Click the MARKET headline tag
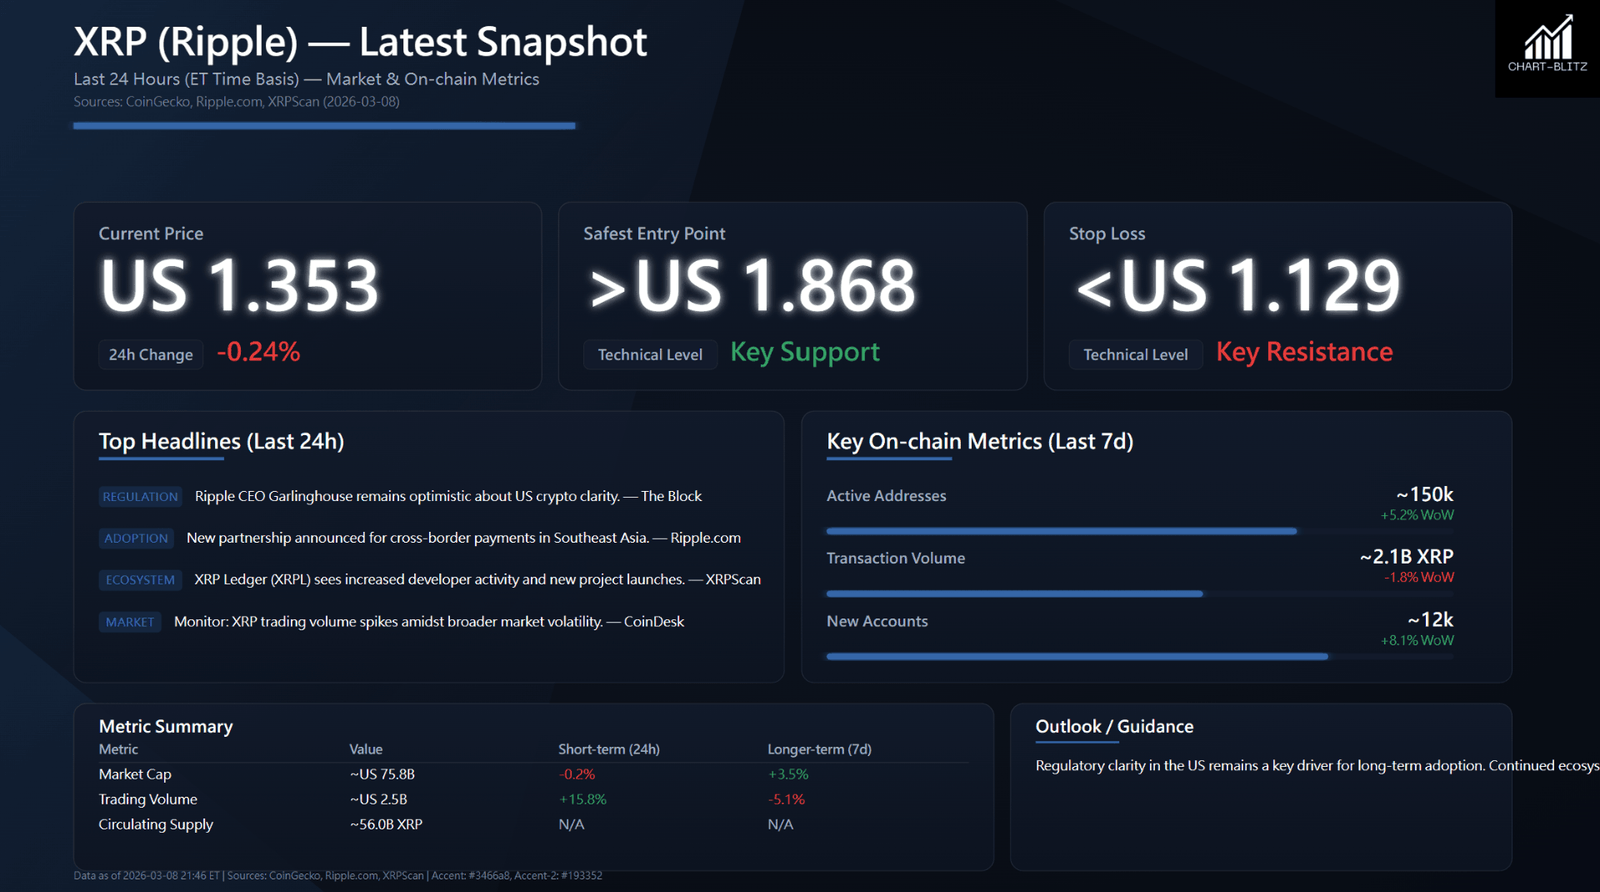The width and height of the screenshot is (1600, 892). 130,622
